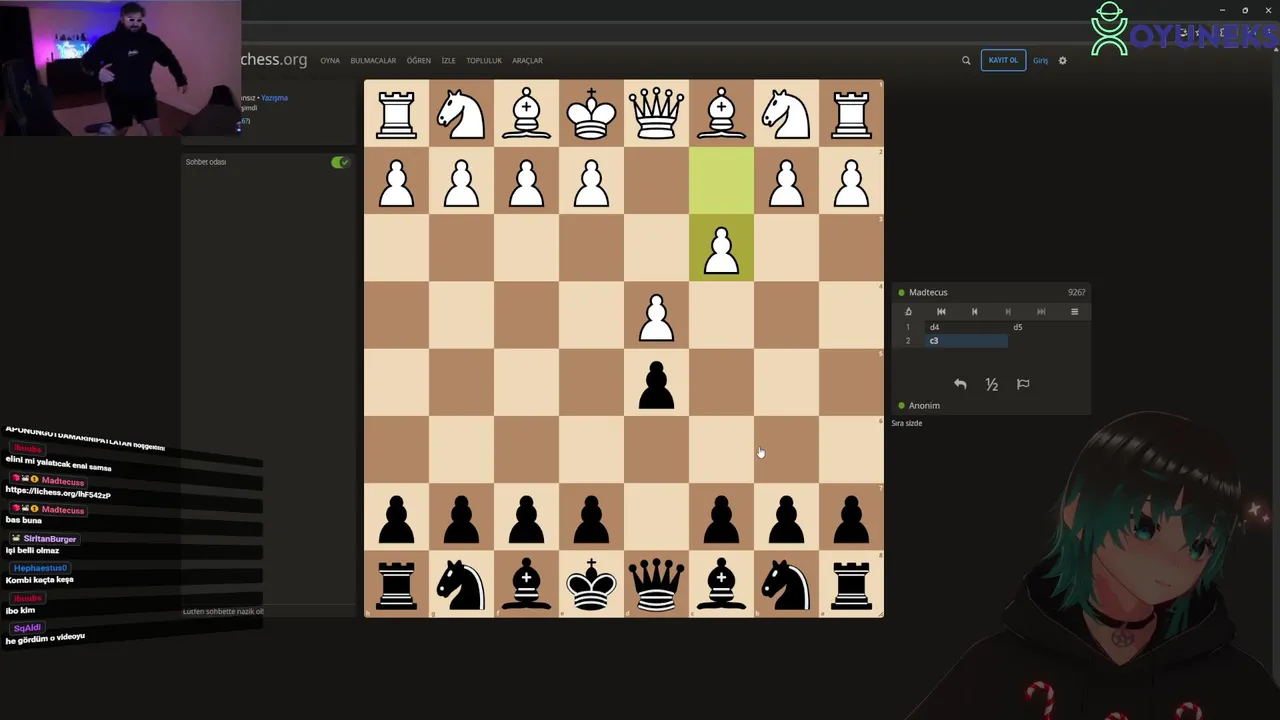
Task: Open the BULMACALAR menu
Action: tap(373, 60)
